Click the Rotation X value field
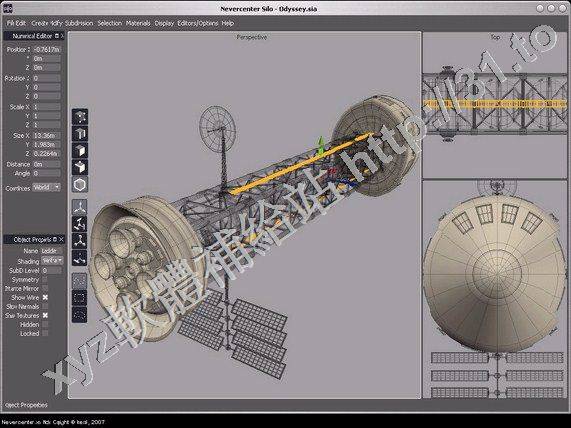Image resolution: width=571 pixels, height=428 pixels. pyautogui.click(x=46, y=78)
